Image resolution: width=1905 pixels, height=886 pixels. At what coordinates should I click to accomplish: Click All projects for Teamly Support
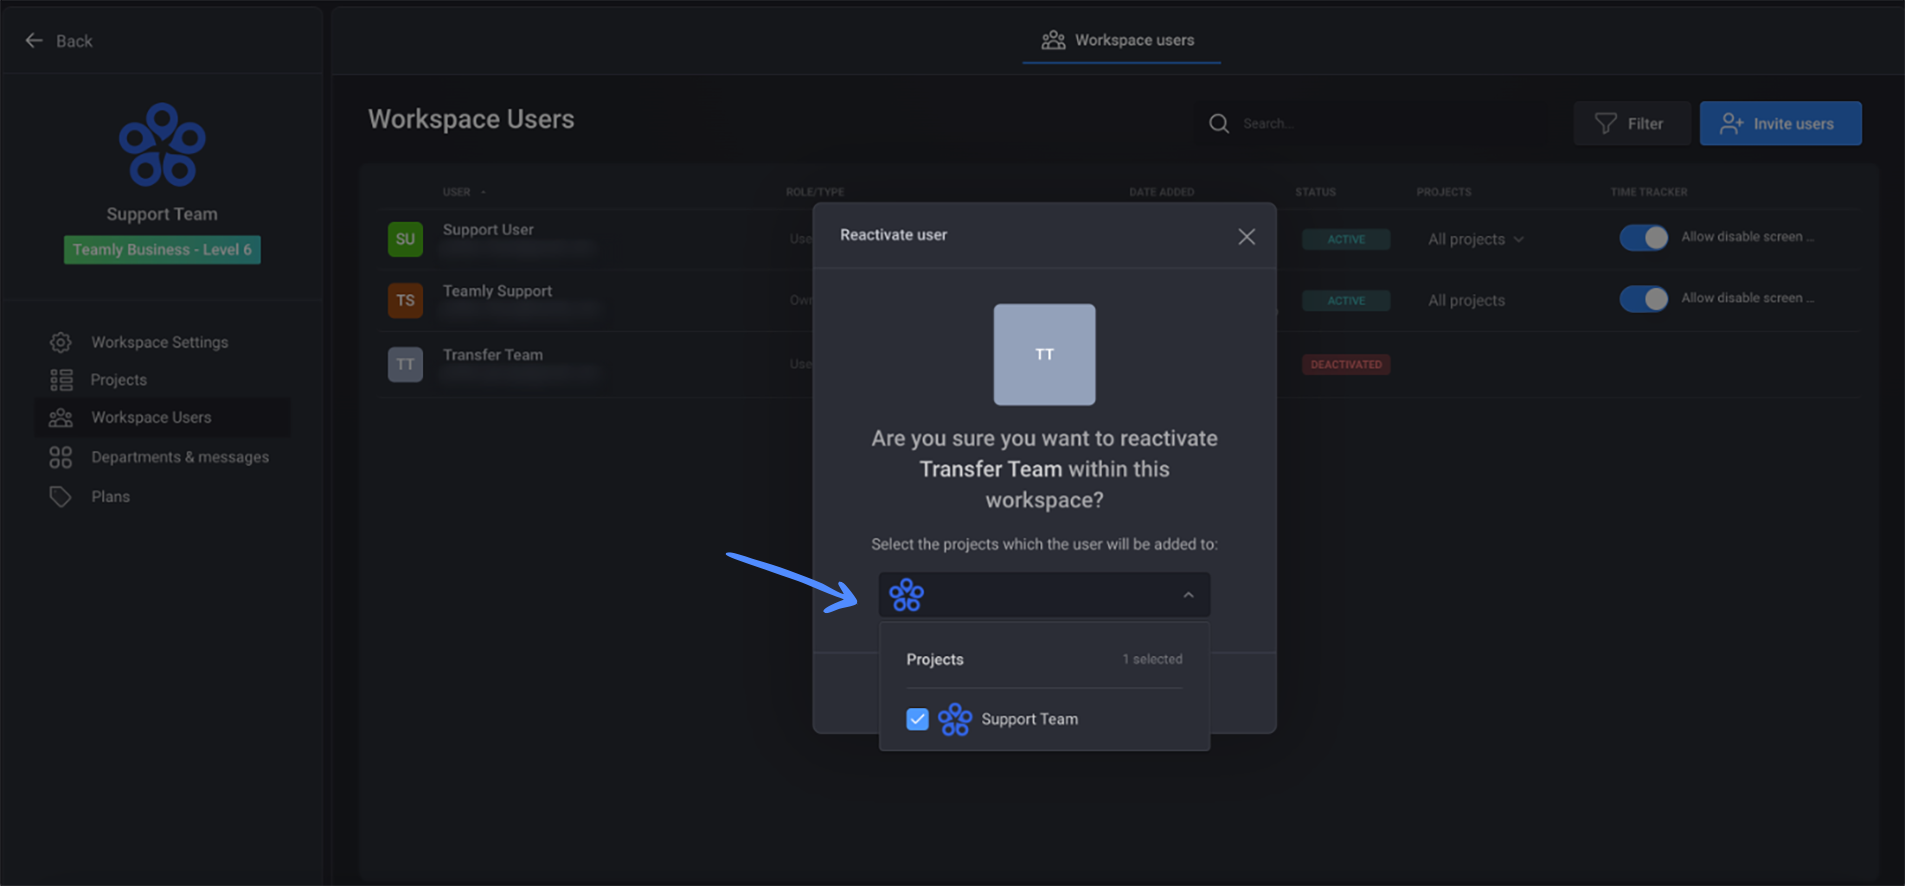[x=1466, y=300]
